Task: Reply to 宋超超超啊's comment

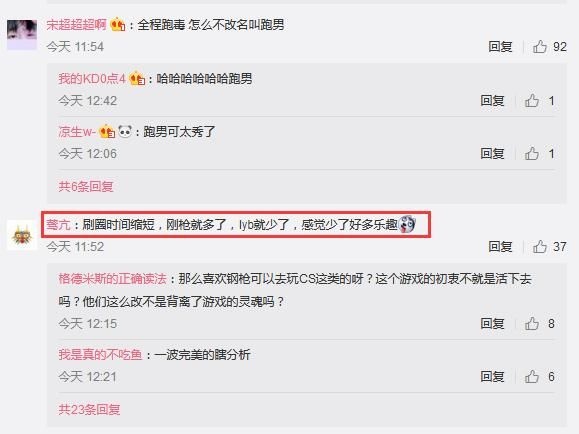Action: pos(500,47)
